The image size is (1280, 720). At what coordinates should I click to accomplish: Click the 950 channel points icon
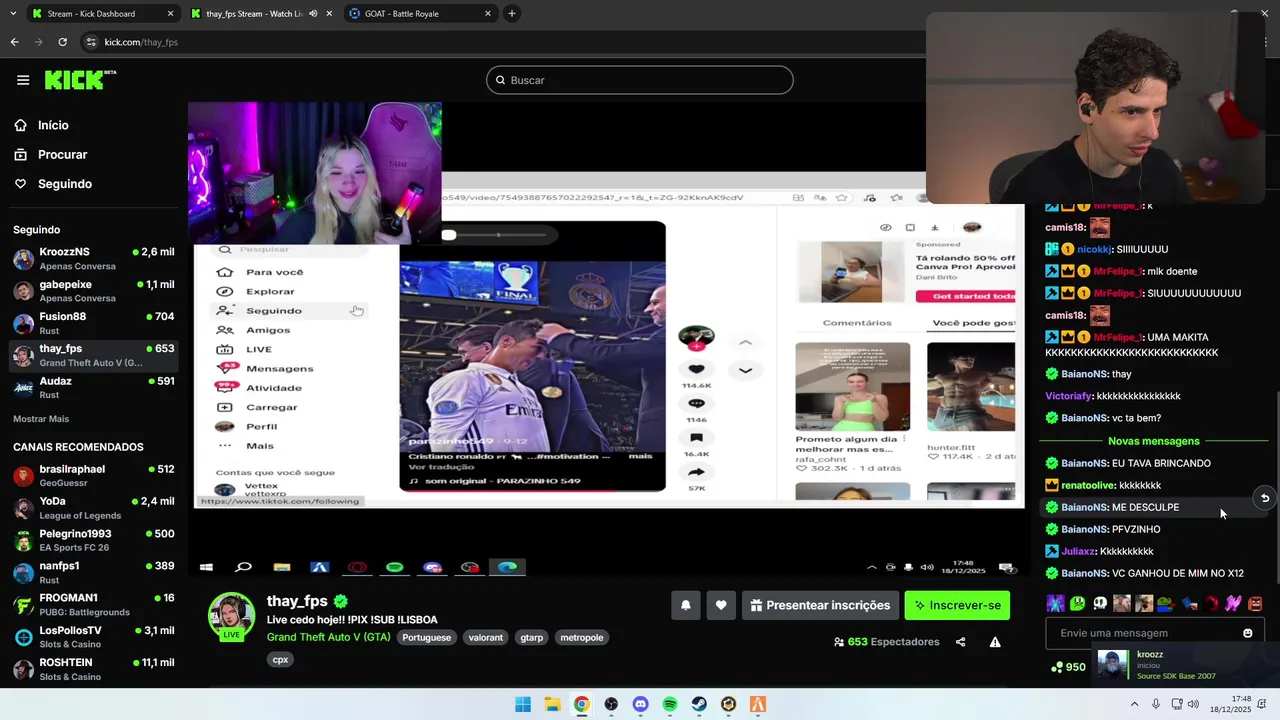click(1057, 667)
